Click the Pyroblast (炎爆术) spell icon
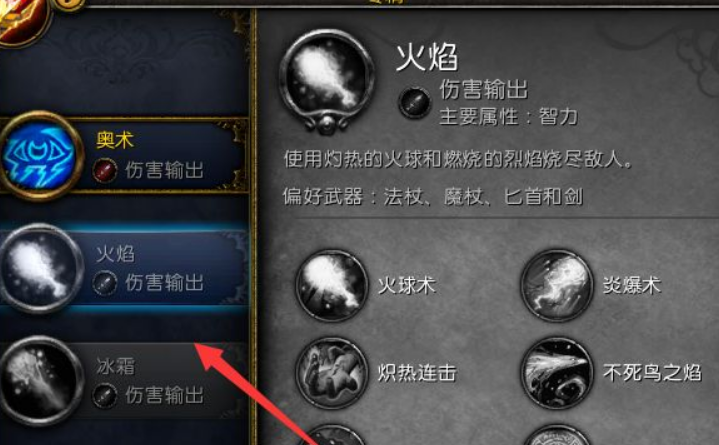Viewport: 719px width, 445px height. pyautogui.click(x=557, y=285)
